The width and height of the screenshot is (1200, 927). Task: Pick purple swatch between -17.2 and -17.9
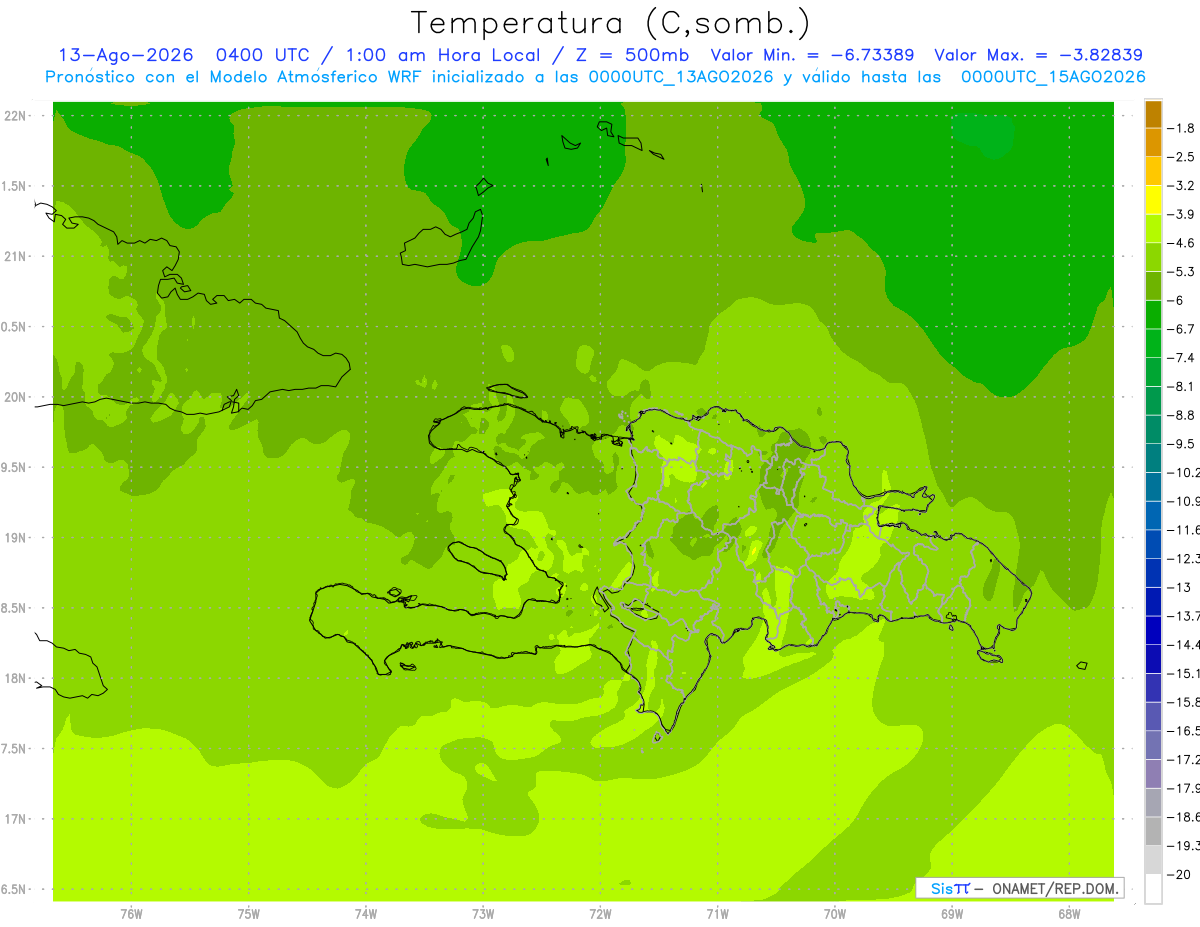pos(1153,773)
